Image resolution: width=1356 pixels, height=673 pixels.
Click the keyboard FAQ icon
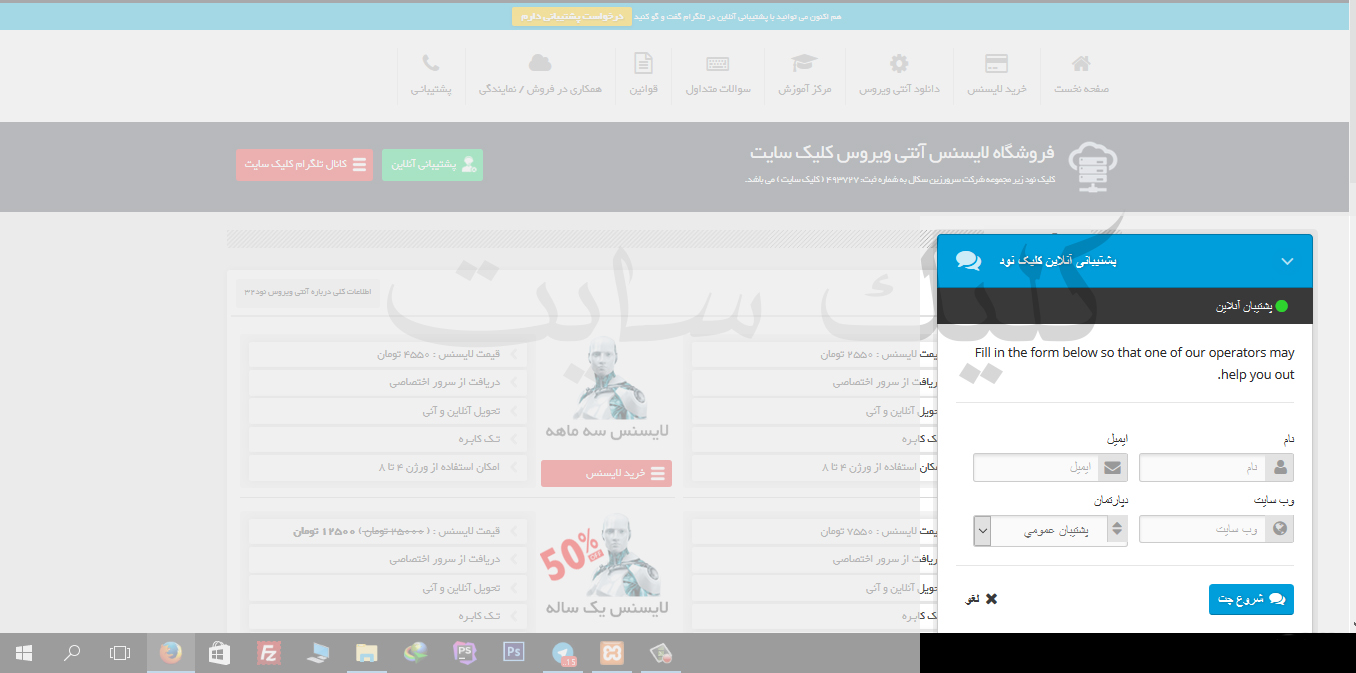click(x=717, y=64)
